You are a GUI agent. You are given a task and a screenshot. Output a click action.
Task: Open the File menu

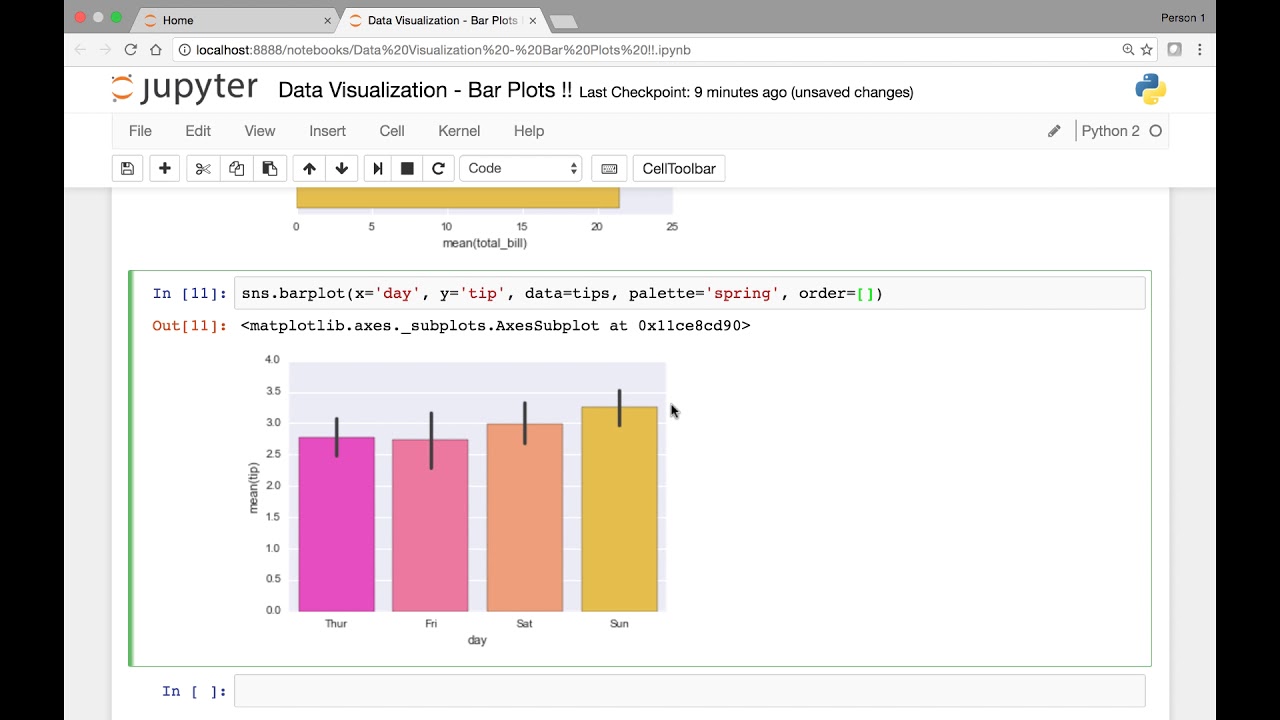pos(140,131)
